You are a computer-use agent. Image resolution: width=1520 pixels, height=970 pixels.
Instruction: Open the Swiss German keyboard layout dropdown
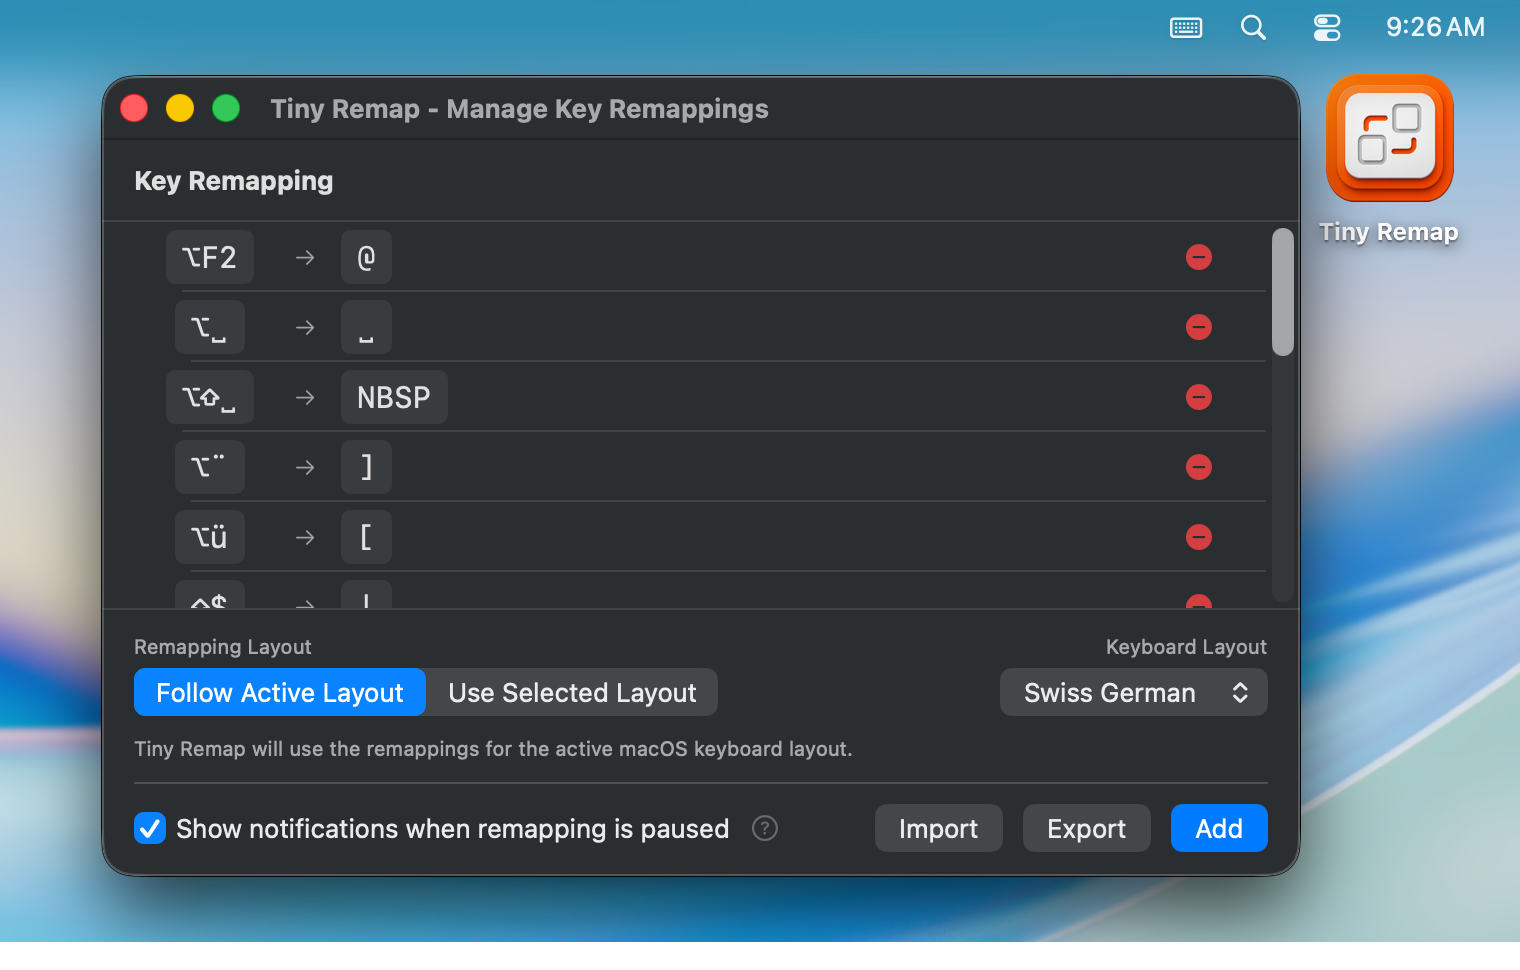click(1134, 692)
